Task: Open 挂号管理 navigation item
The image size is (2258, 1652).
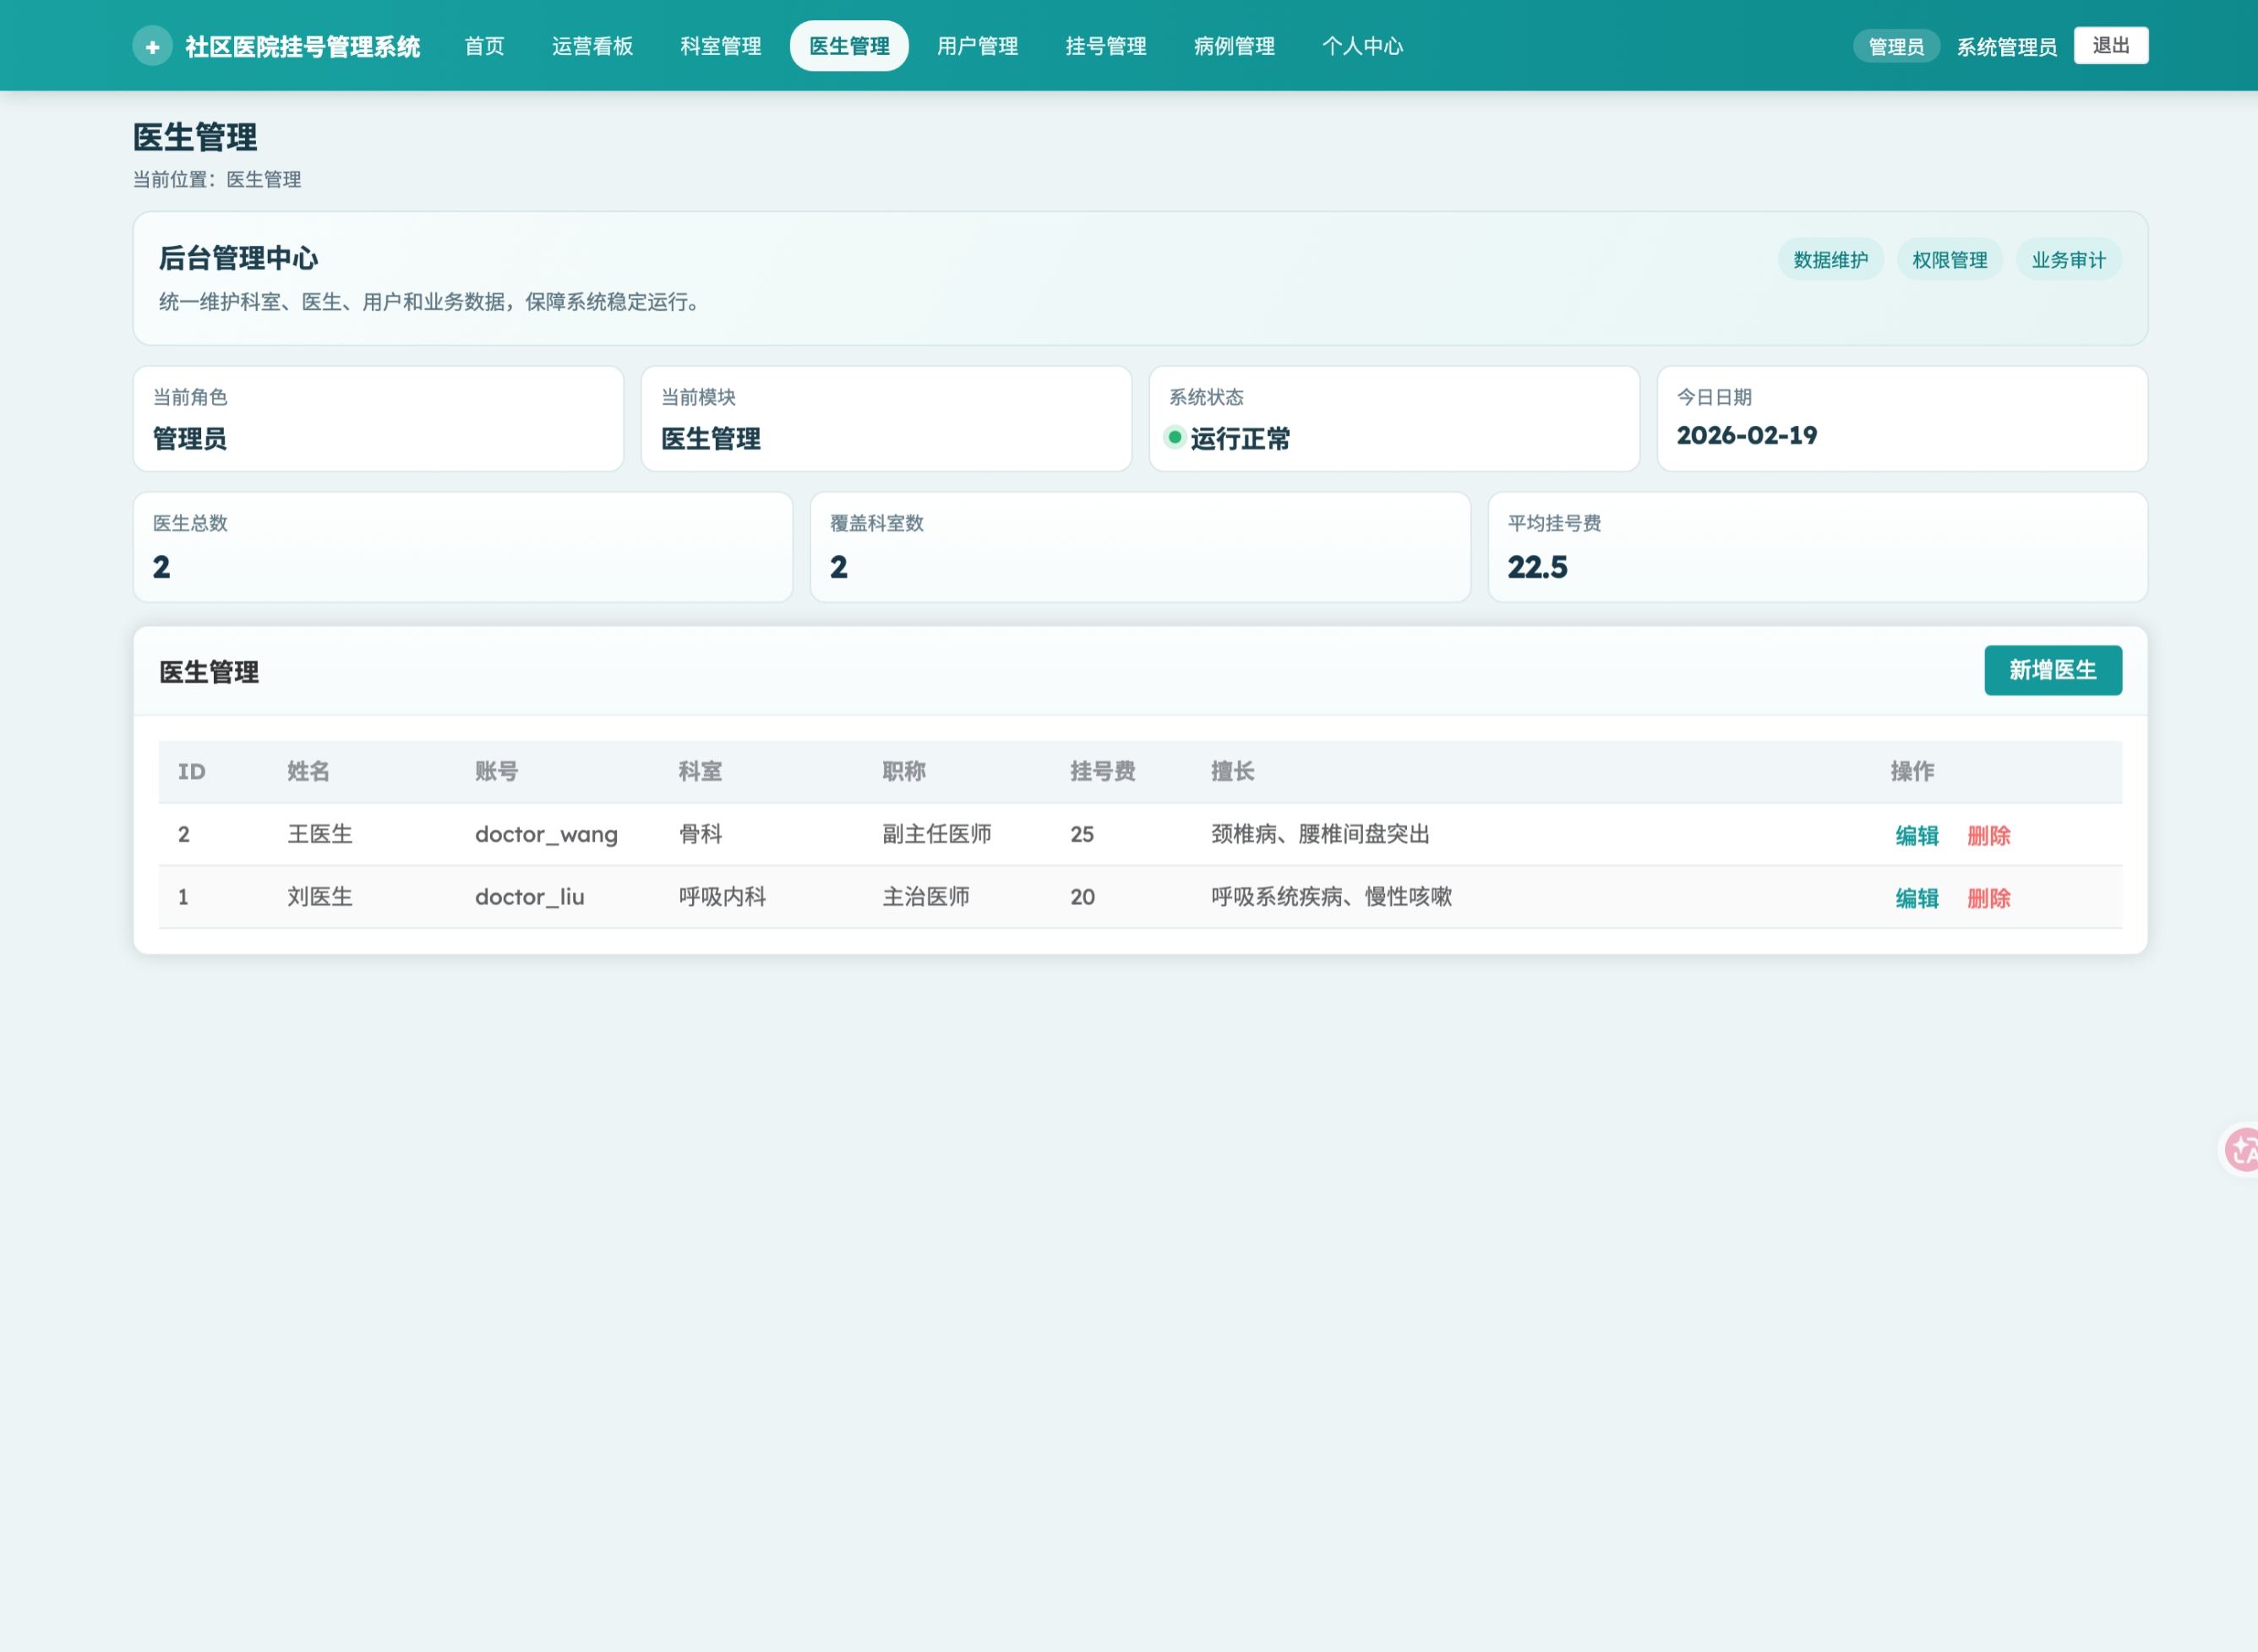Action: tap(1105, 46)
